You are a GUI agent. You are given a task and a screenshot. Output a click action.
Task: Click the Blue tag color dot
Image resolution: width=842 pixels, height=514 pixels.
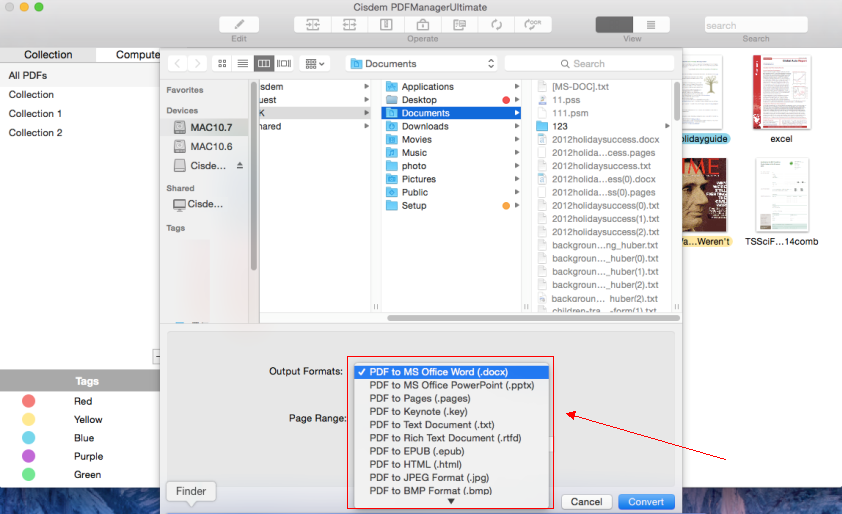(x=28, y=438)
